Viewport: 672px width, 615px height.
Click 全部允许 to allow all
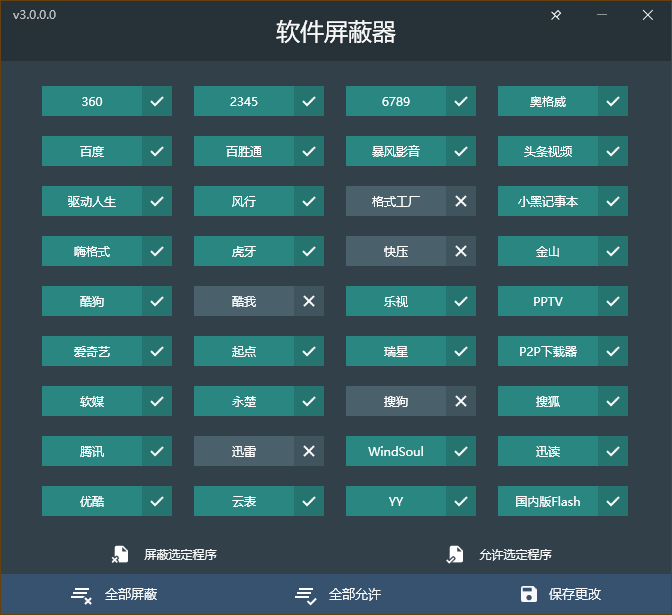355,594
